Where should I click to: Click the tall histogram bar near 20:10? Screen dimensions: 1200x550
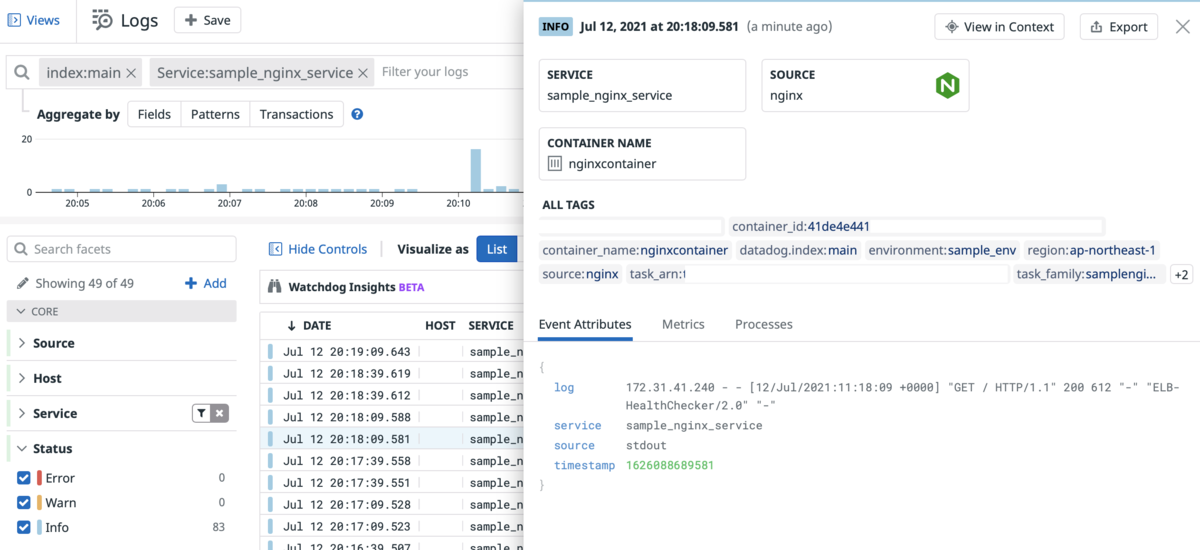click(476, 170)
